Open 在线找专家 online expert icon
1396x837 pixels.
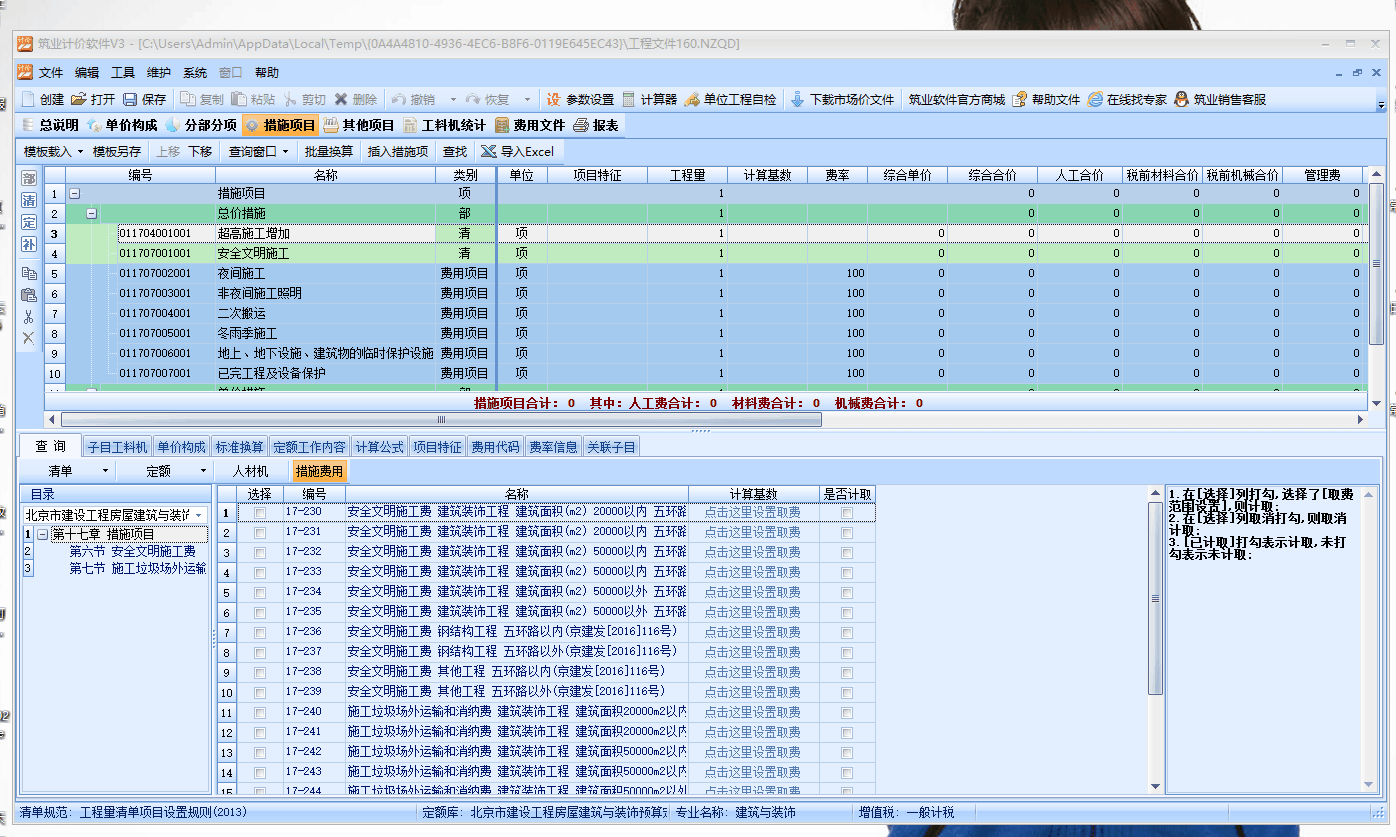point(1095,100)
